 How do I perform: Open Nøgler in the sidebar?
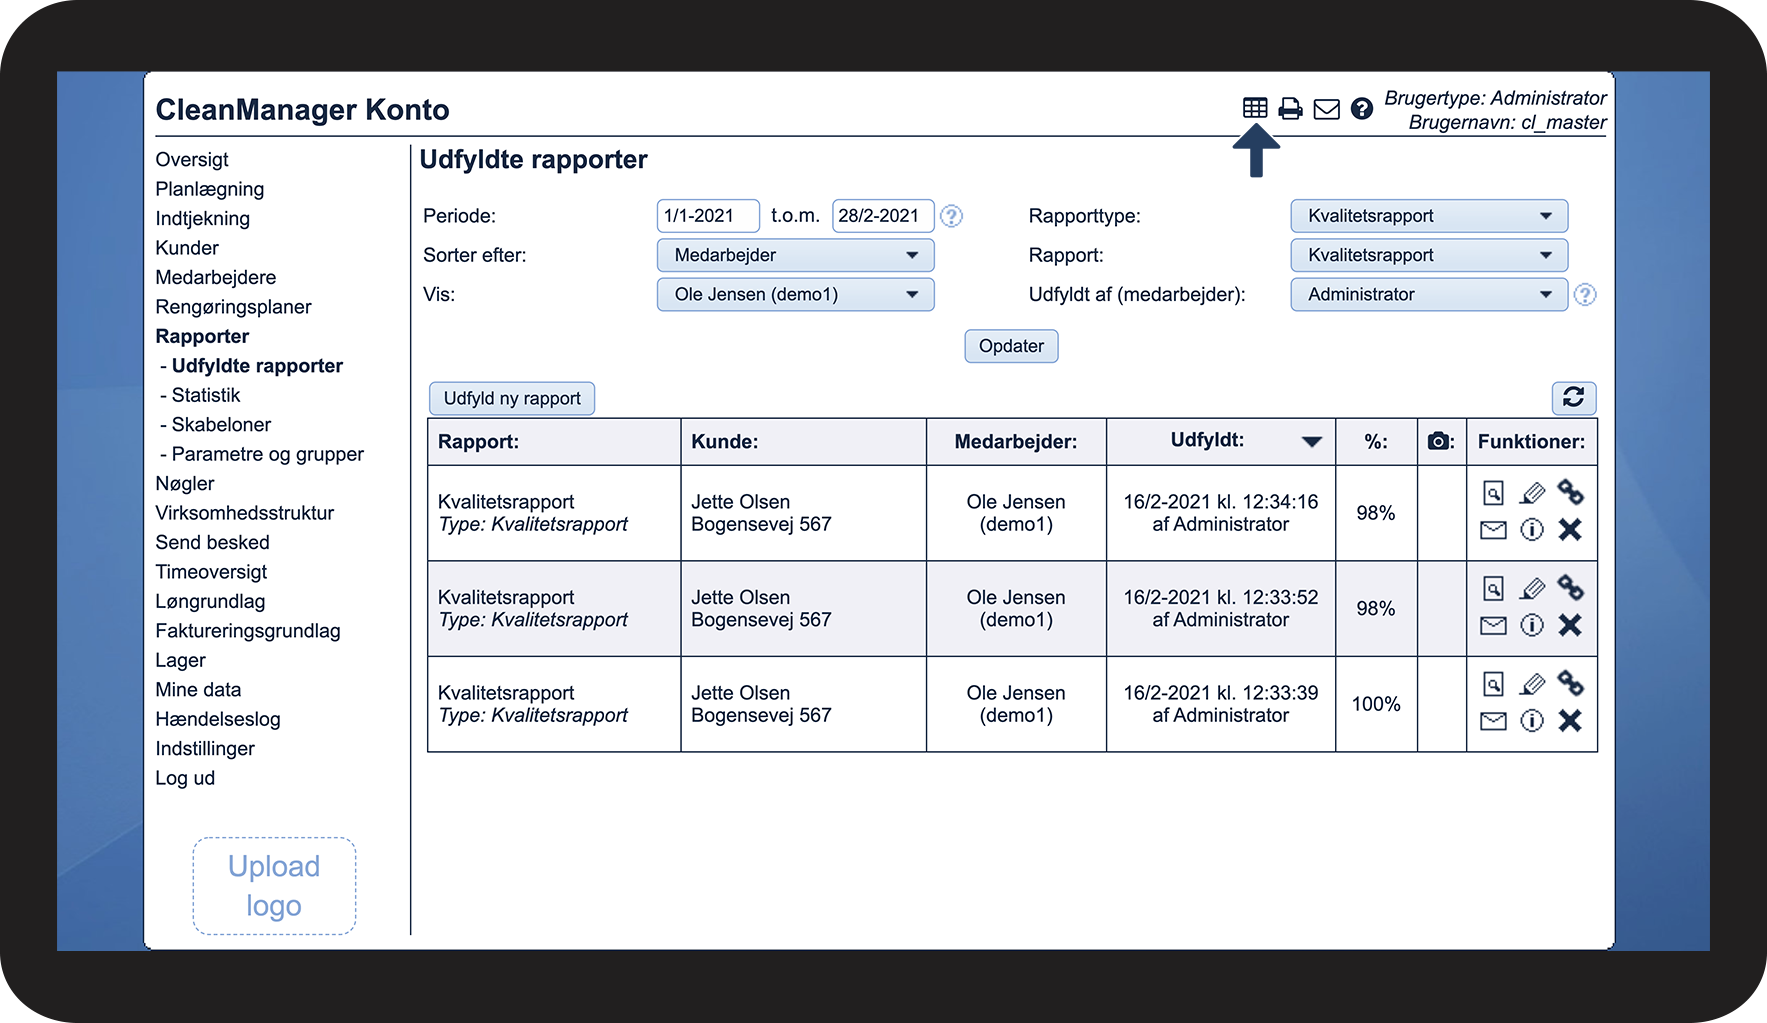185,484
